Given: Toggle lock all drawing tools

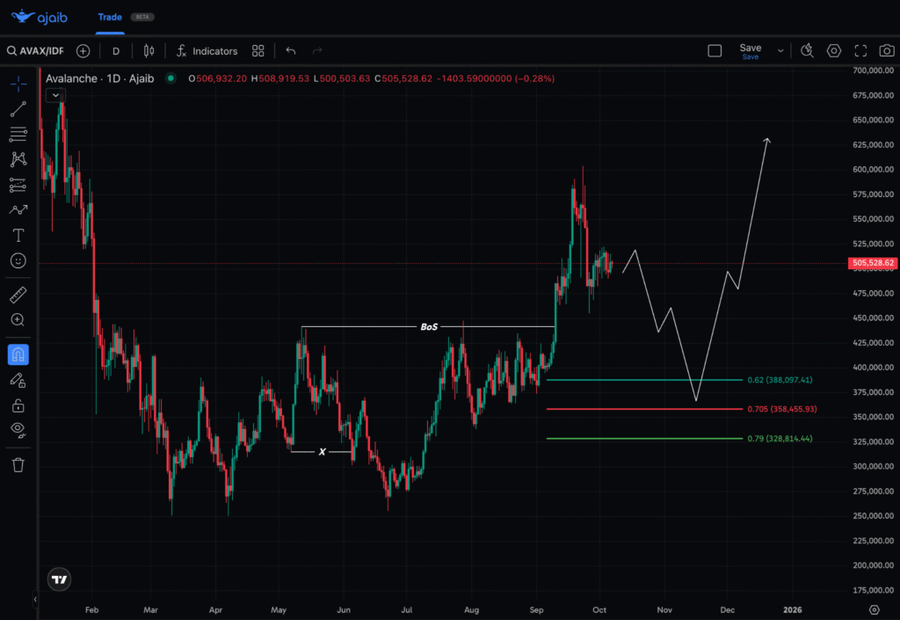Looking at the screenshot, I should [x=18, y=405].
